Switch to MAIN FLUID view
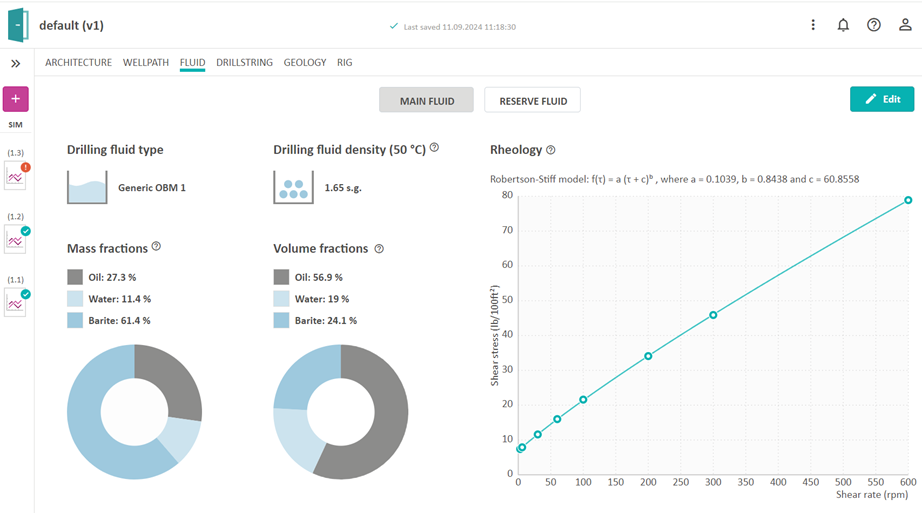The height and width of the screenshot is (513, 922). click(x=427, y=101)
